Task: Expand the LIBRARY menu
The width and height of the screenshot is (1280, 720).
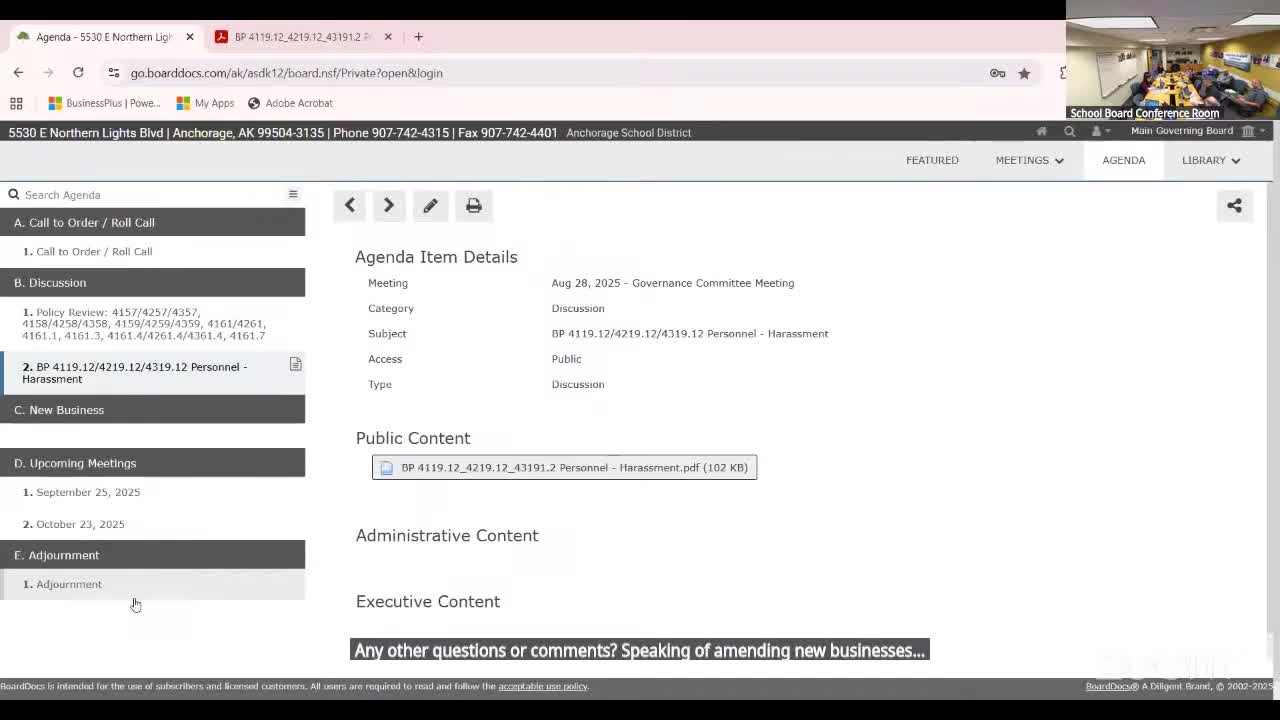Action: [x=1211, y=160]
